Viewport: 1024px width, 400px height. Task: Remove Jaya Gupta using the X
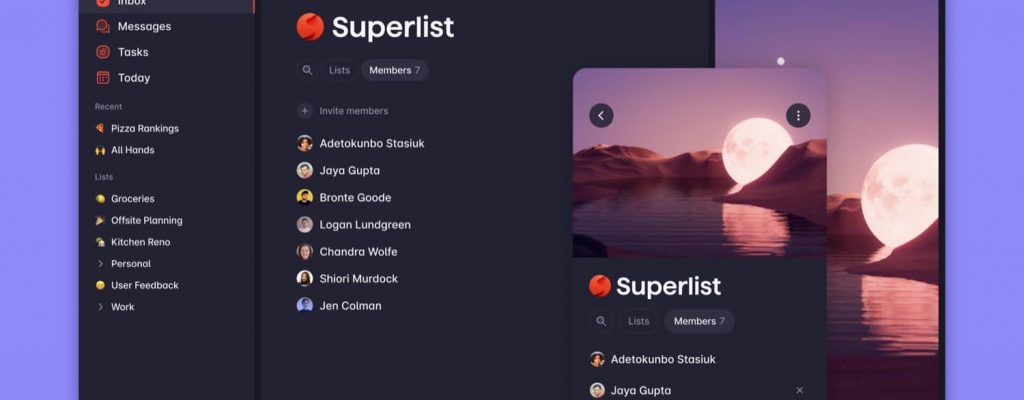point(799,390)
